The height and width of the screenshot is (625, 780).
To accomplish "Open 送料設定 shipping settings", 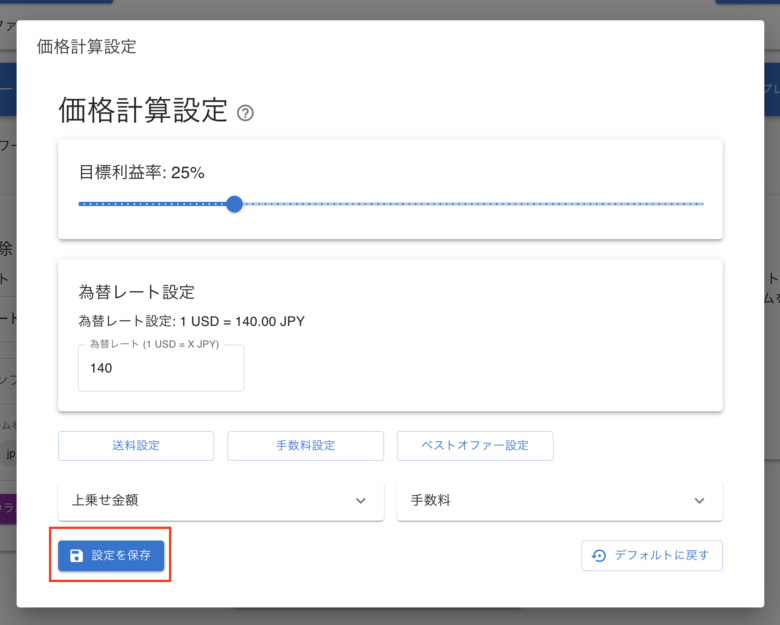I will pyautogui.click(x=136, y=446).
